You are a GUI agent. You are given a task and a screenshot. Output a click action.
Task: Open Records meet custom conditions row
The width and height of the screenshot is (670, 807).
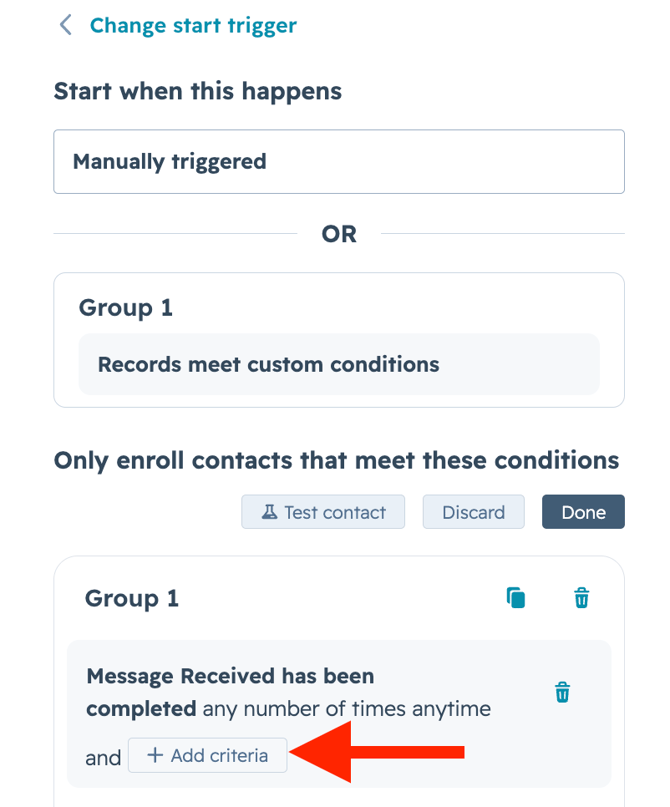[x=338, y=364]
